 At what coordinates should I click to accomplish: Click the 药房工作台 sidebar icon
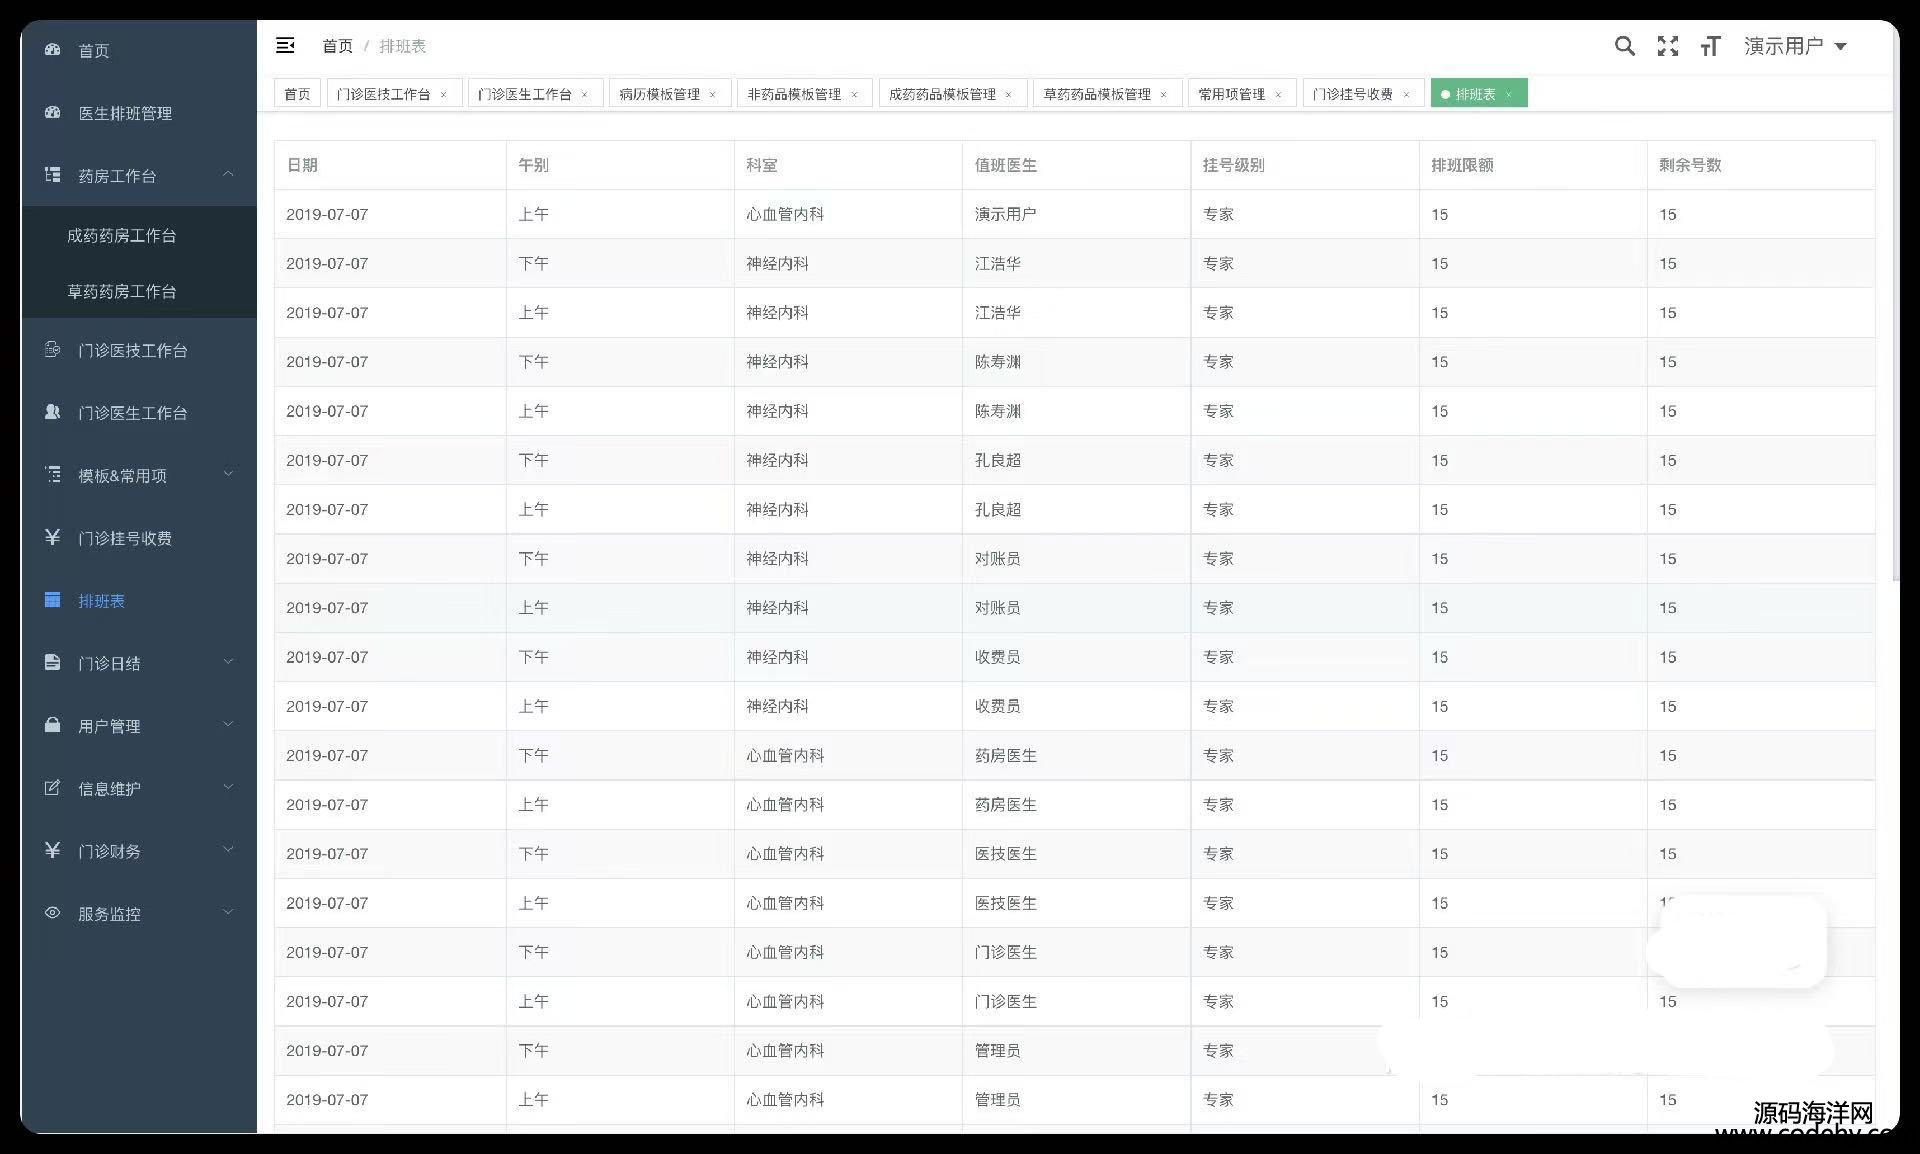pyautogui.click(x=53, y=175)
